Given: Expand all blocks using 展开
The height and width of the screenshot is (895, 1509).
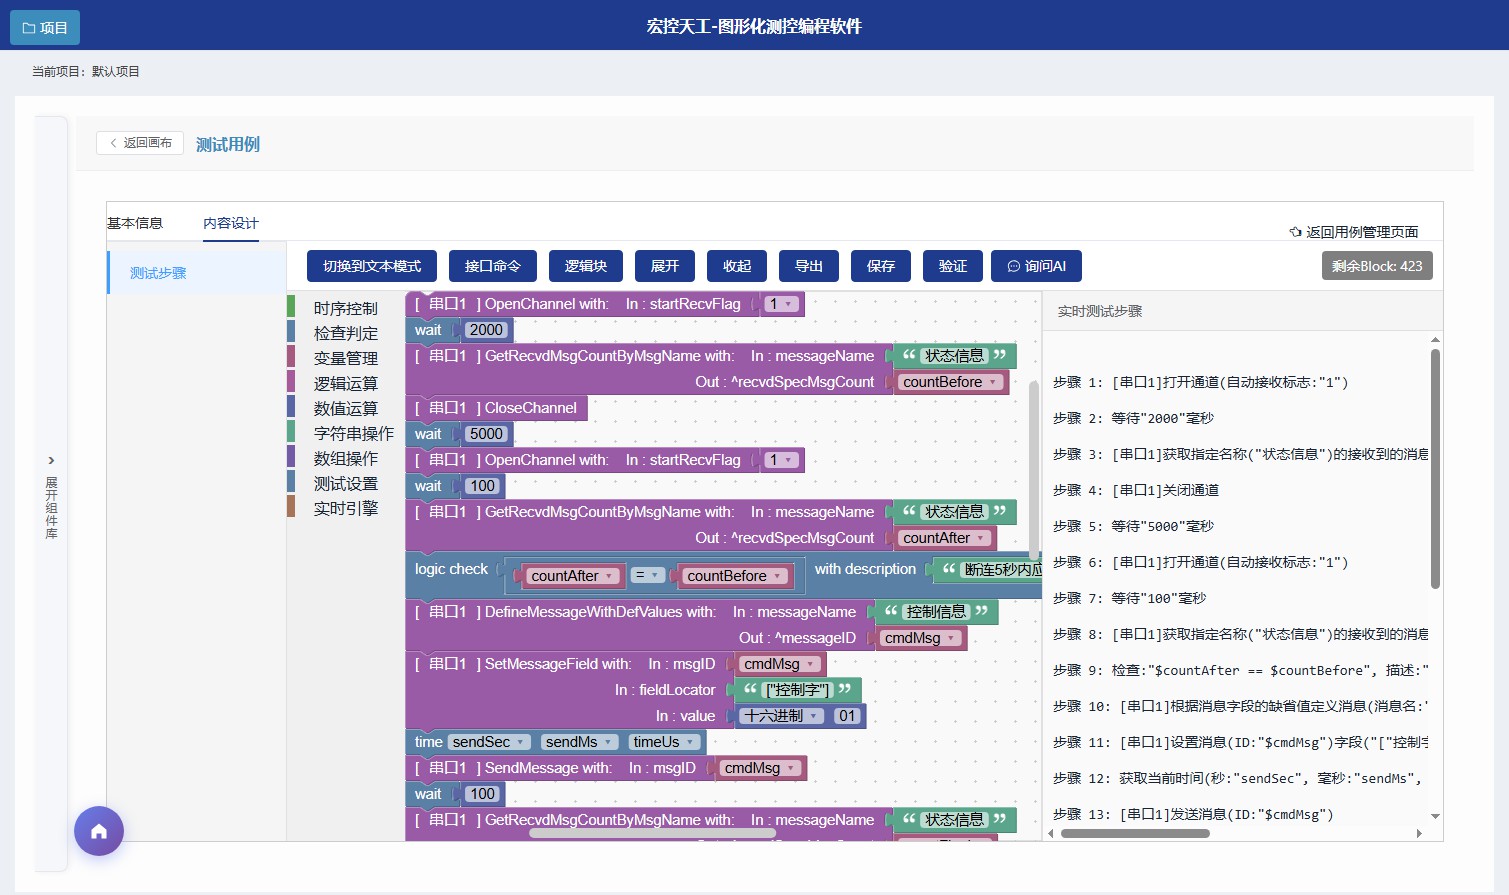Looking at the screenshot, I should [x=665, y=265].
